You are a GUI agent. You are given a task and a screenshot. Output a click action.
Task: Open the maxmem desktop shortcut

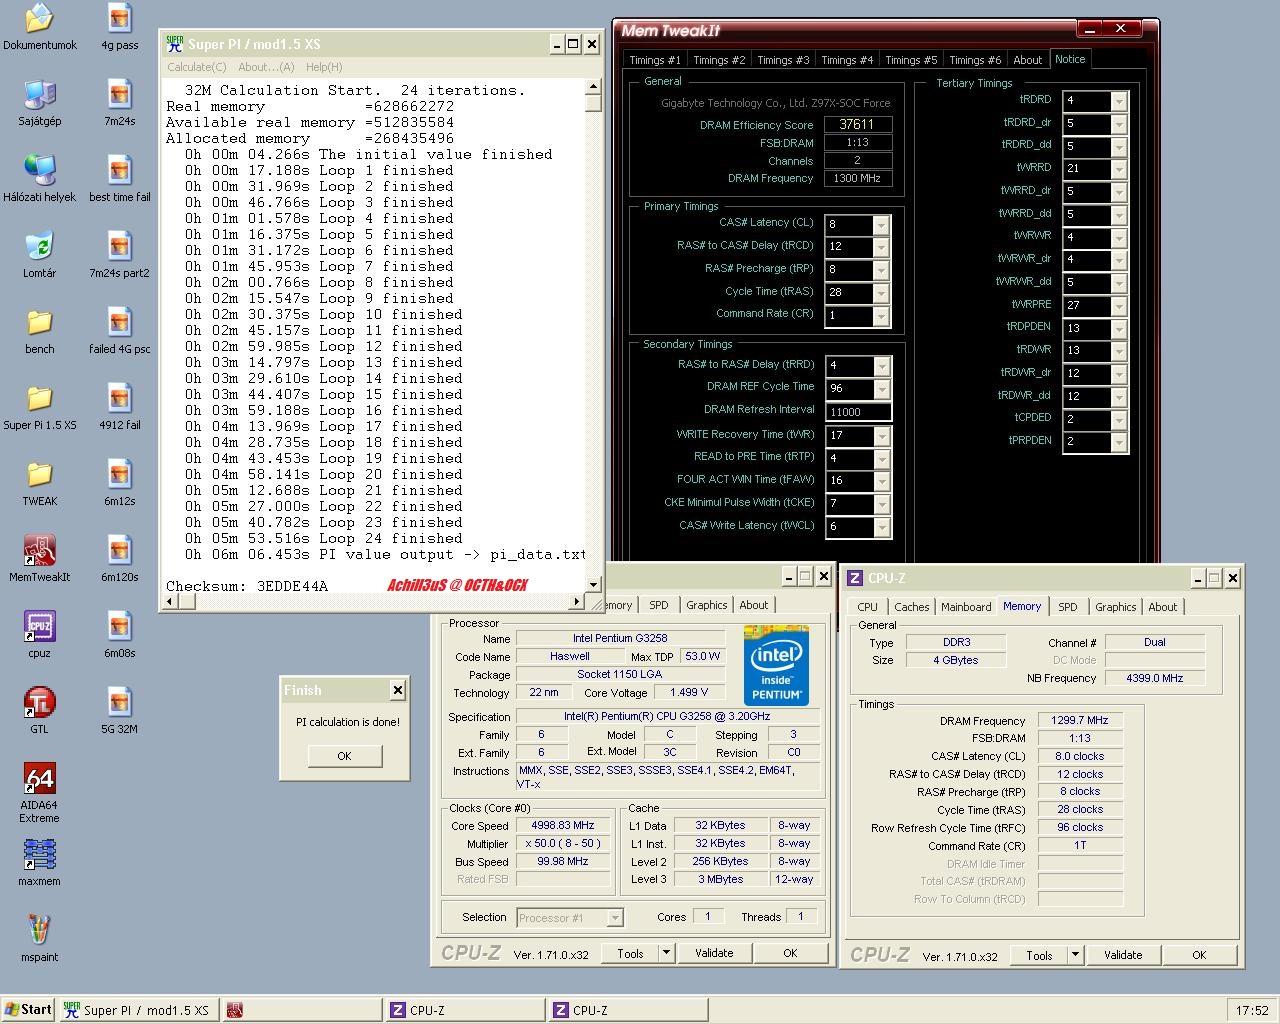(39, 856)
